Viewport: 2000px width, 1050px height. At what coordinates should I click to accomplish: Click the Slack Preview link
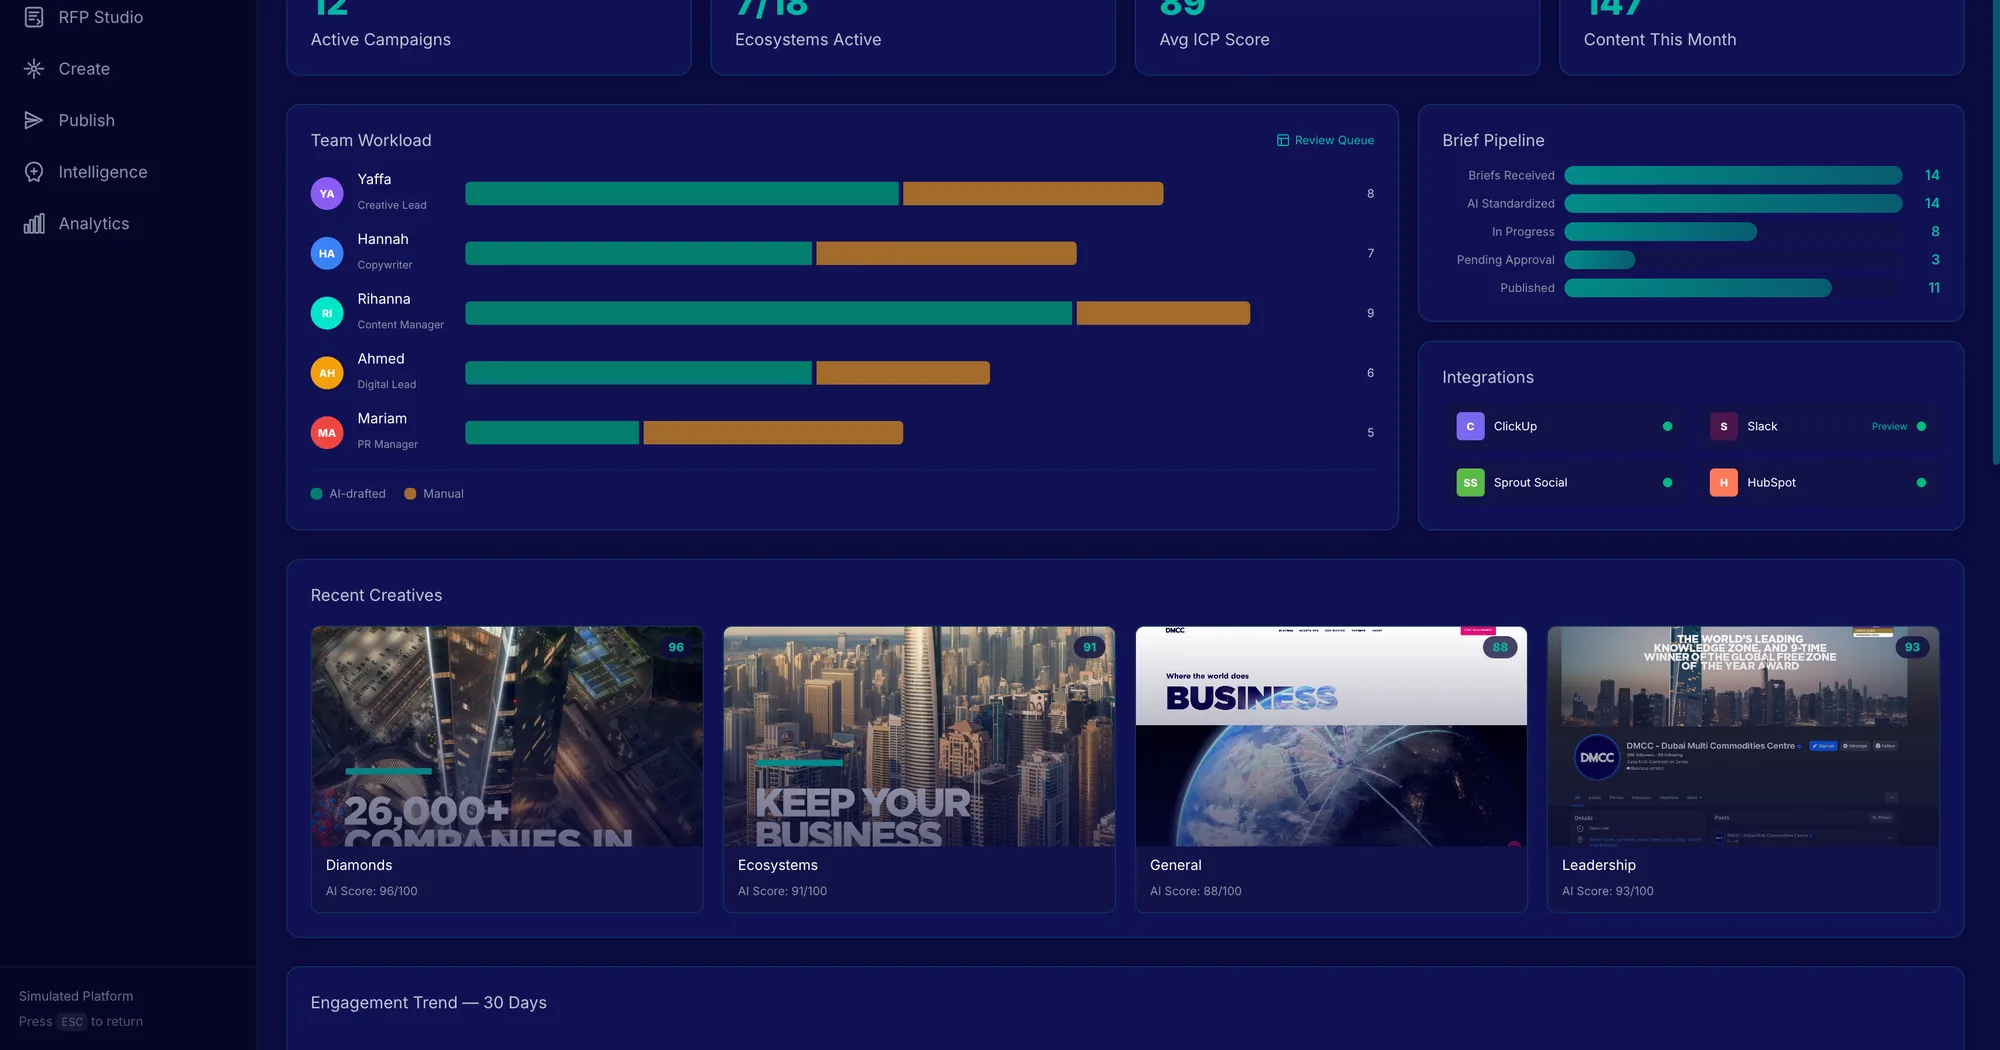click(1889, 426)
